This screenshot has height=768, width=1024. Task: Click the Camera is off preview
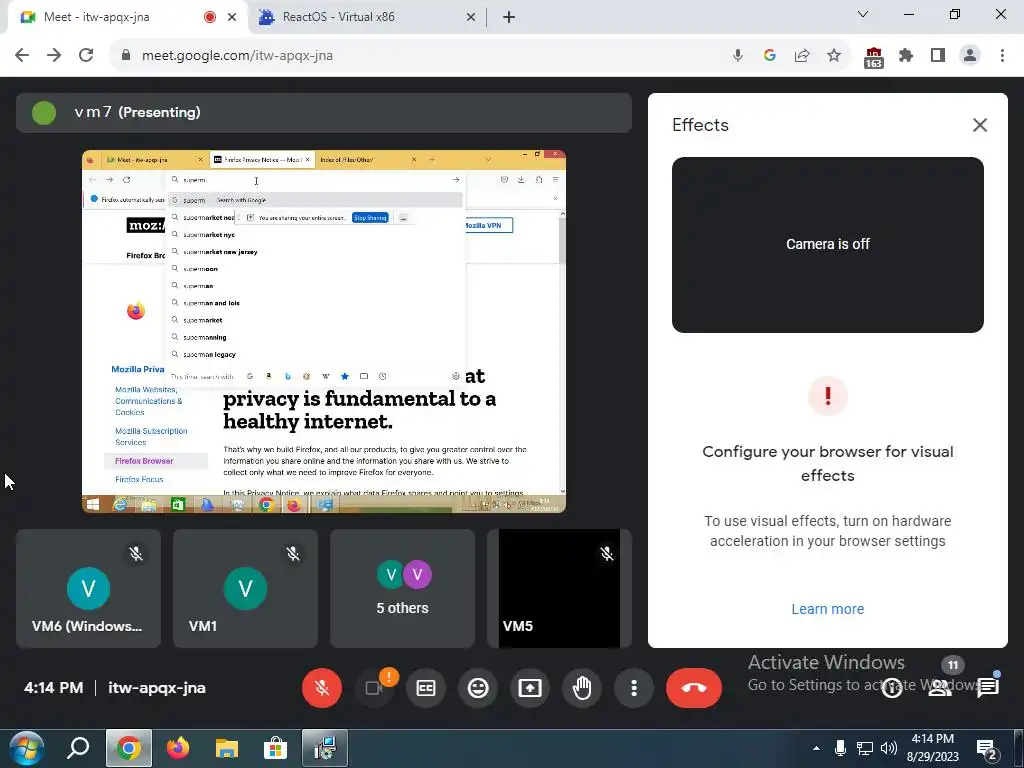coord(827,244)
